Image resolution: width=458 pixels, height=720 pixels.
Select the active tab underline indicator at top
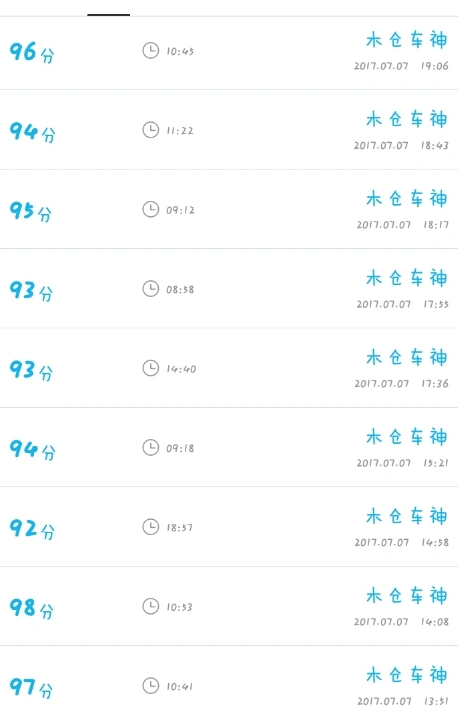coord(108,15)
